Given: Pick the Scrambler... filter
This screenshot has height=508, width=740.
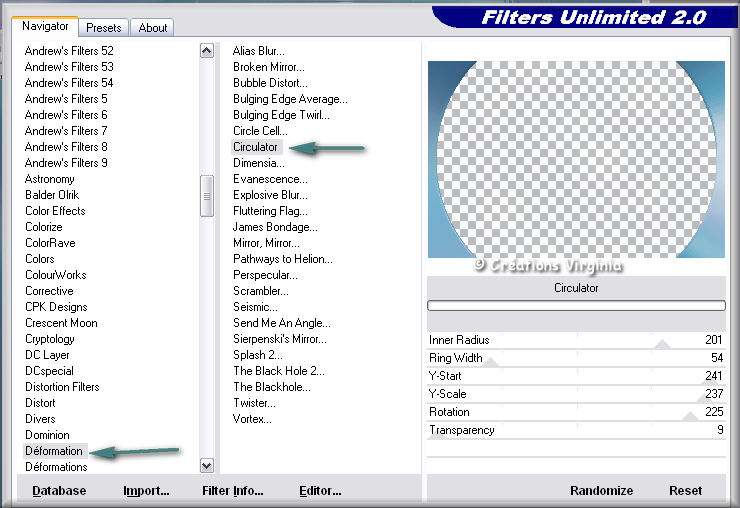Looking at the screenshot, I should click(x=261, y=291).
